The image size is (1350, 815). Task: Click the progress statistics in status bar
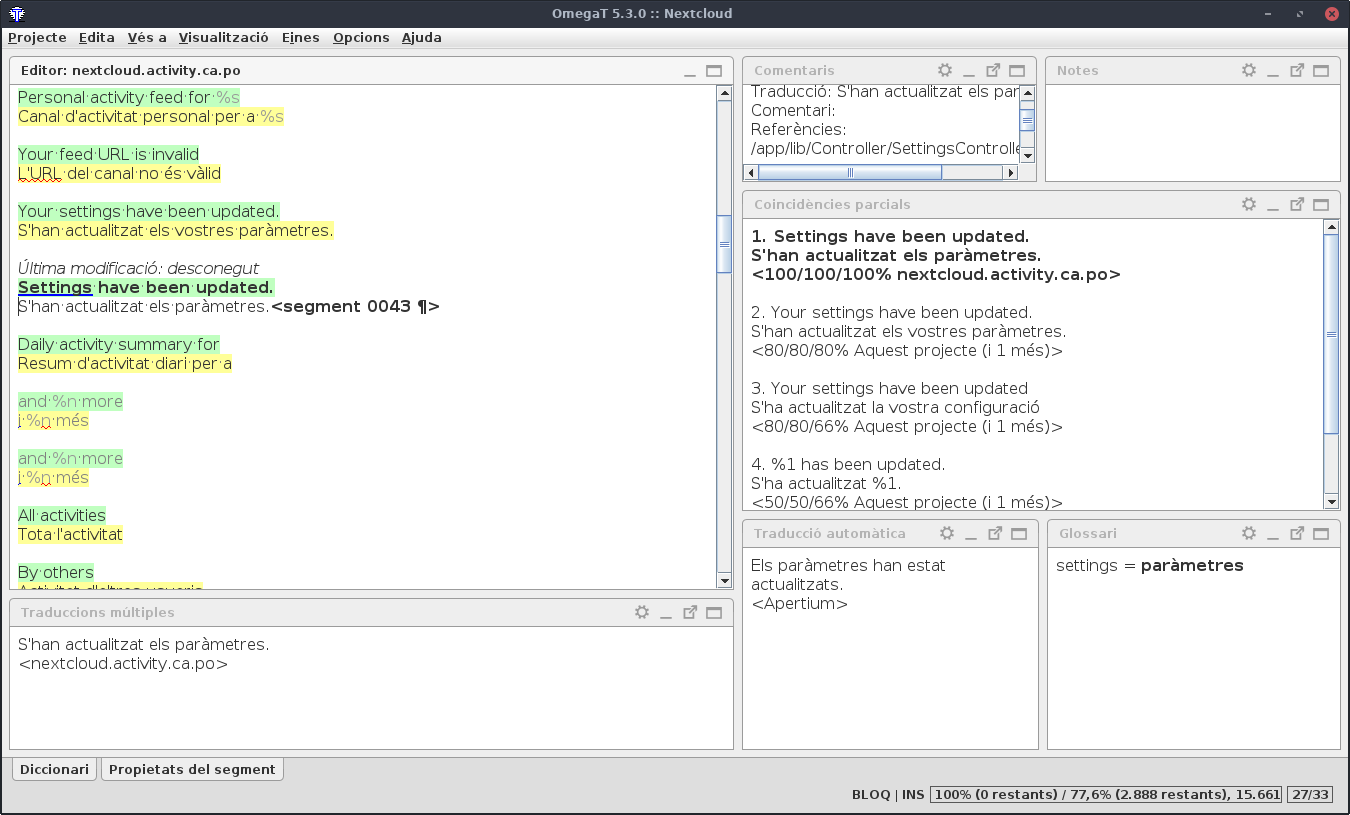(x=1106, y=794)
